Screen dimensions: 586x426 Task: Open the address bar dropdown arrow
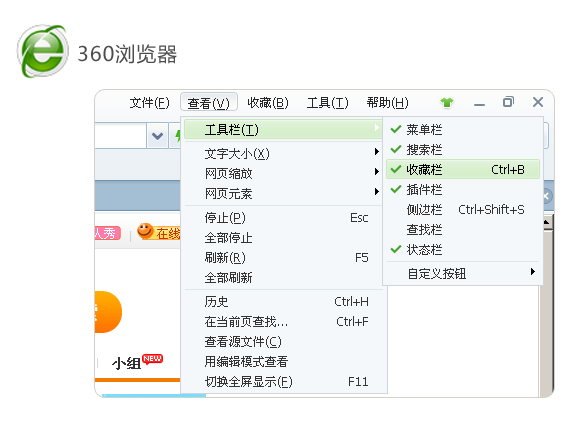pos(157,136)
